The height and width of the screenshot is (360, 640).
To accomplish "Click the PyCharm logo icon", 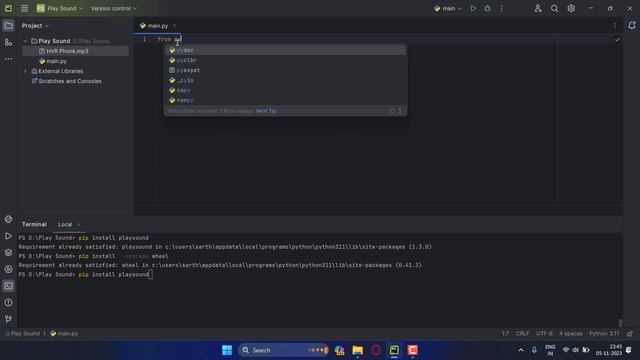I will (8, 8).
